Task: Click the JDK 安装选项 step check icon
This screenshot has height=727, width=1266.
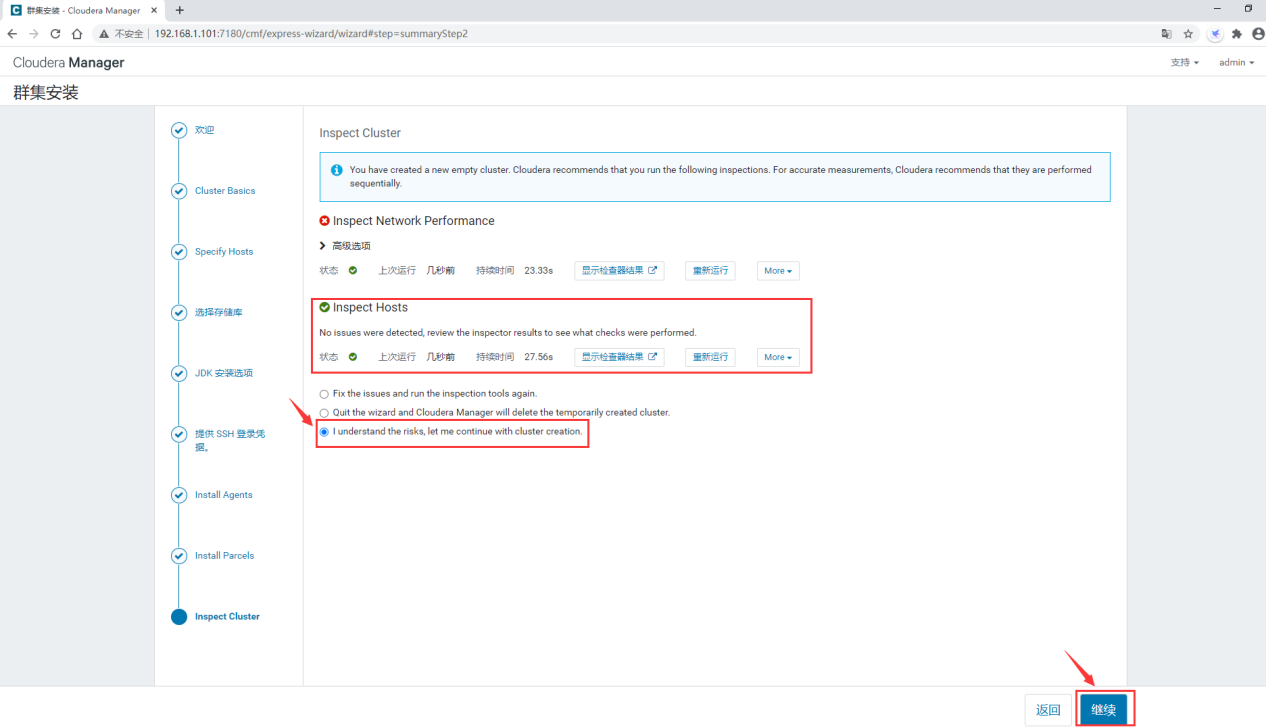Action: pyautogui.click(x=179, y=373)
